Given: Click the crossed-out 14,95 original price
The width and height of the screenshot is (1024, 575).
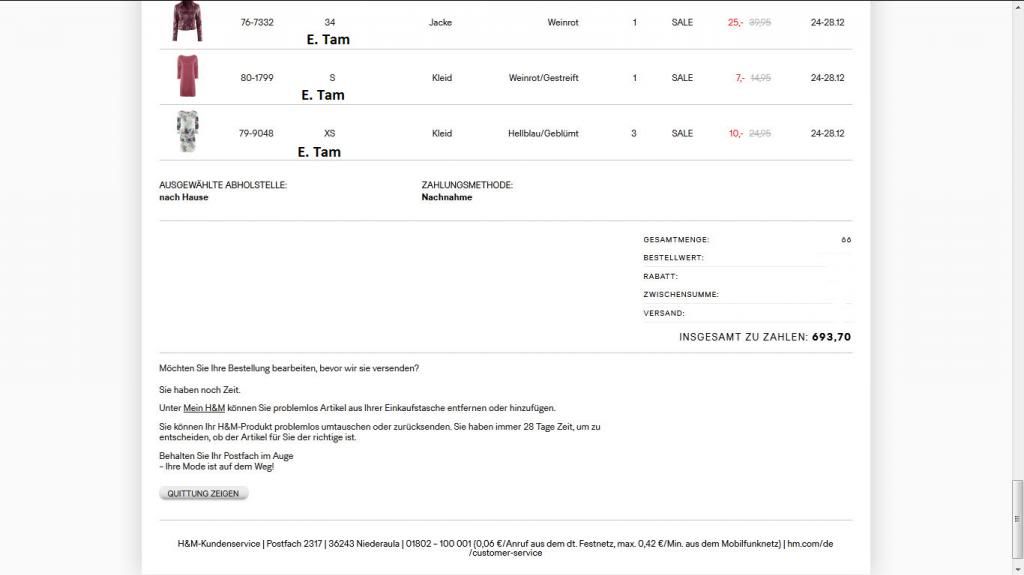Looking at the screenshot, I should click(760, 78).
